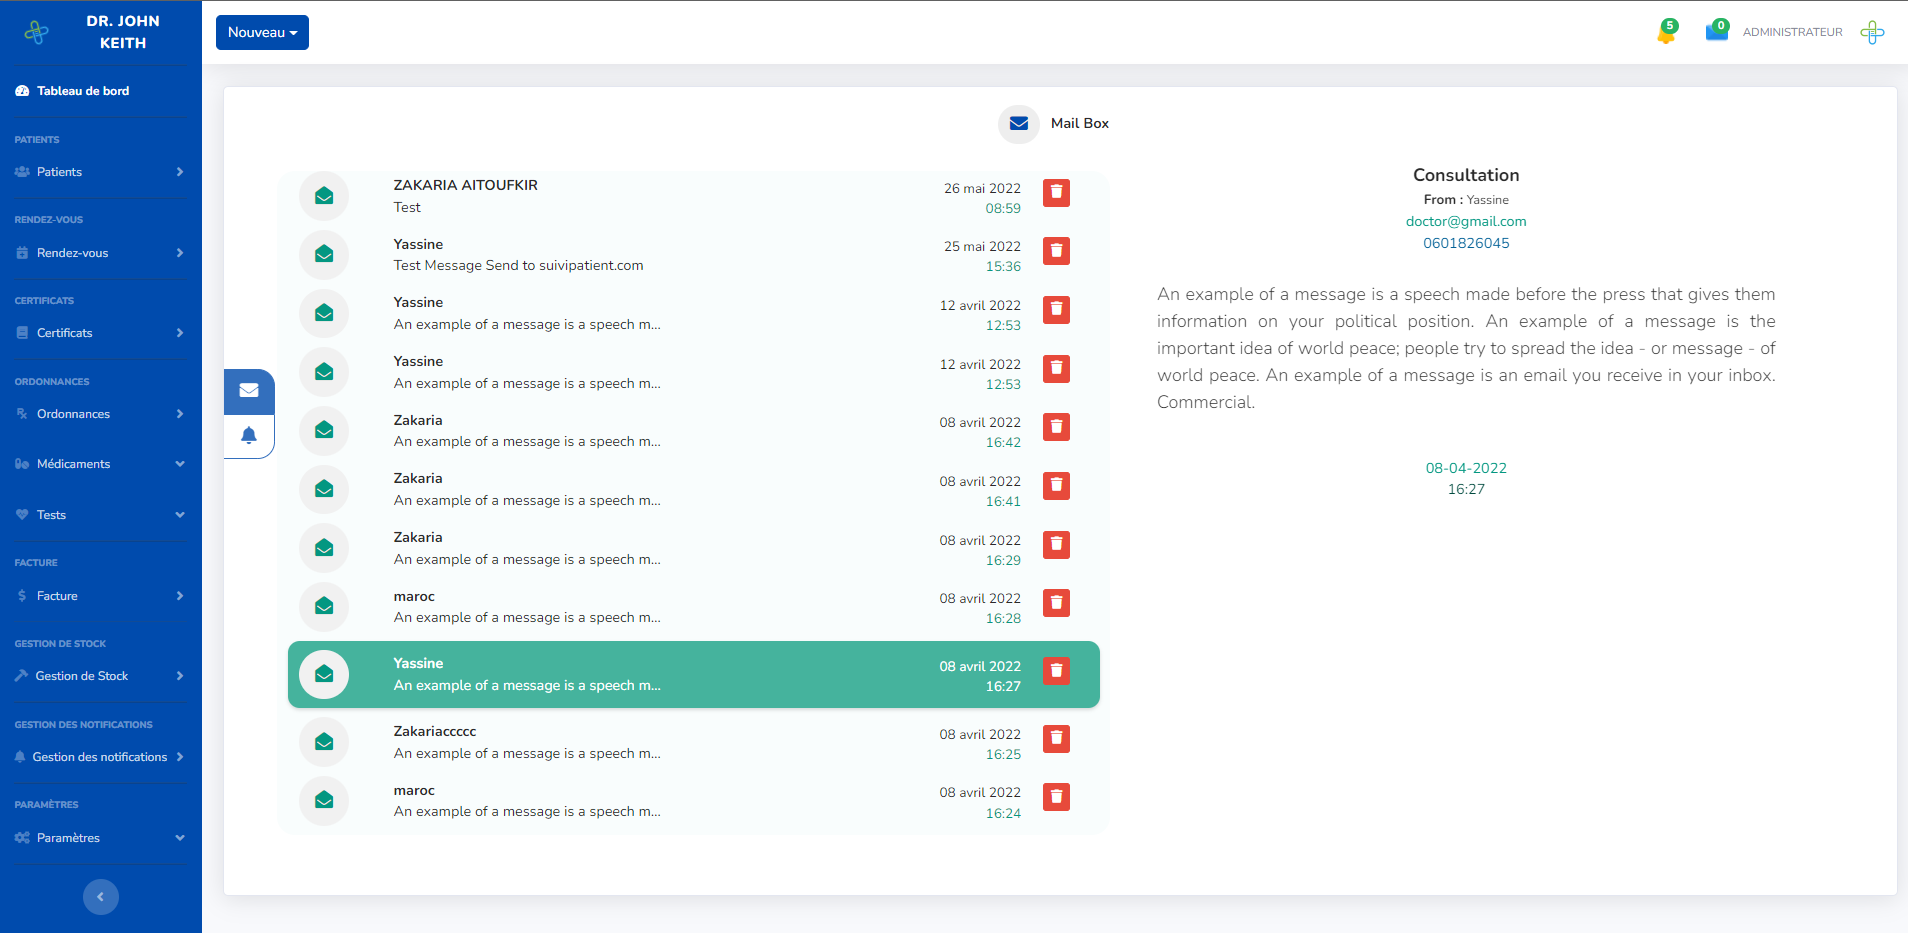This screenshot has width=1908, height=933.
Task: Open the mail inbox icon in top bar
Action: click(x=1716, y=32)
